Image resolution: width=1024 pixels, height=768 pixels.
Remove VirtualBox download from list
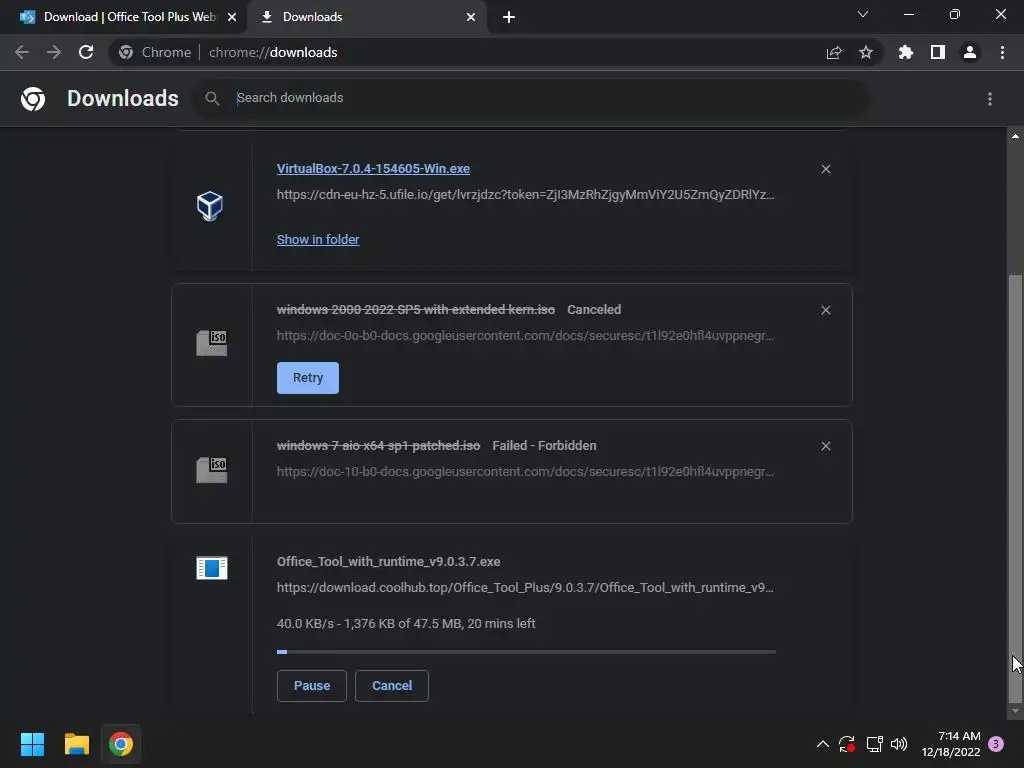[825, 169]
